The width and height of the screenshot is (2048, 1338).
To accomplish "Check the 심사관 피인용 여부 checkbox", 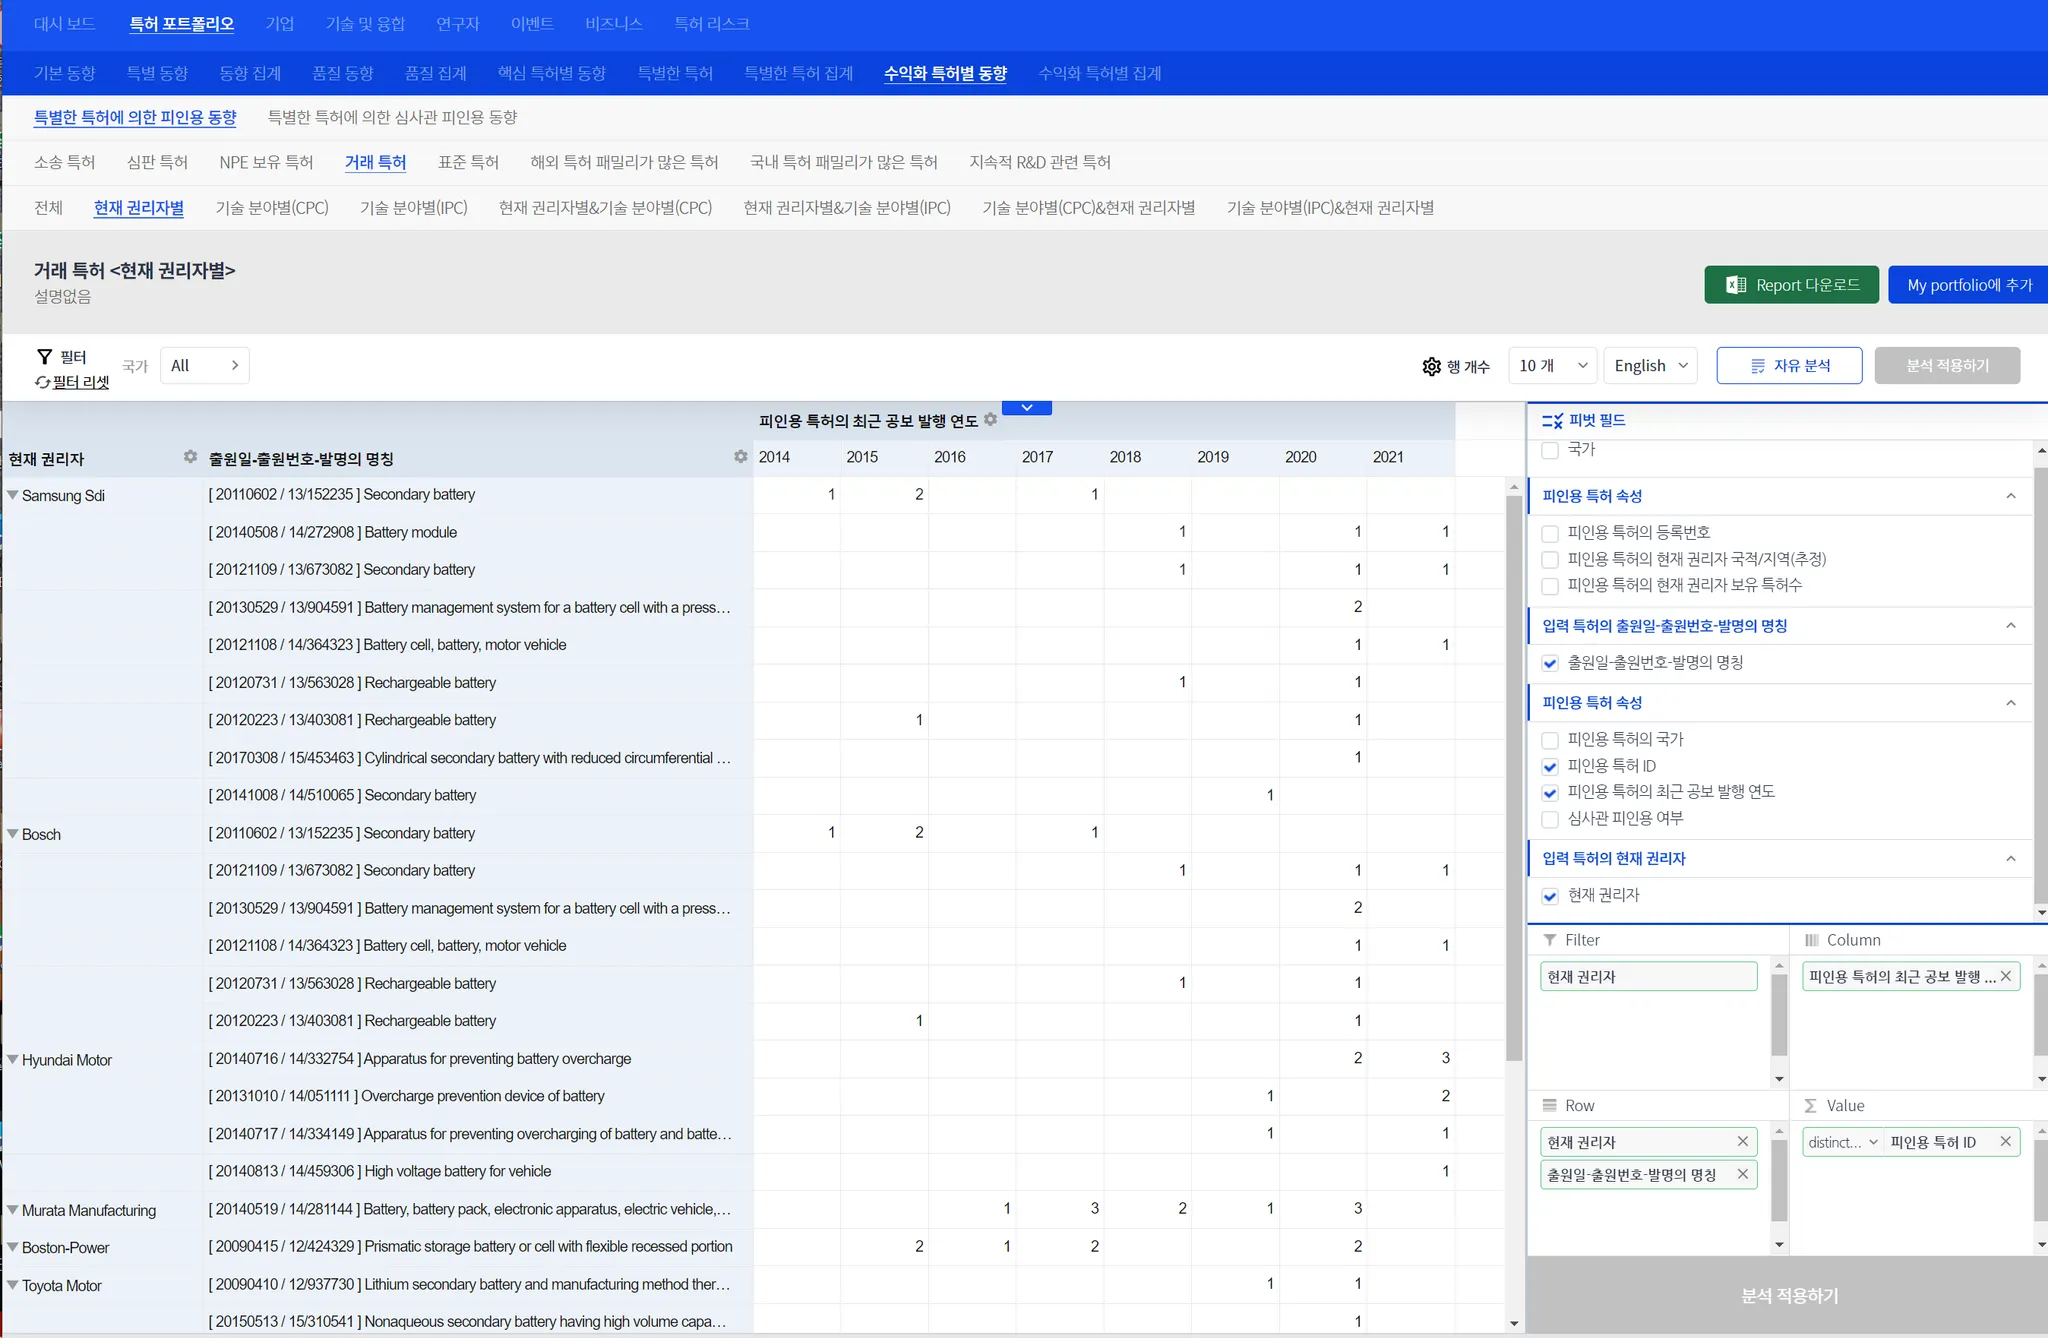I will pos(1550,819).
